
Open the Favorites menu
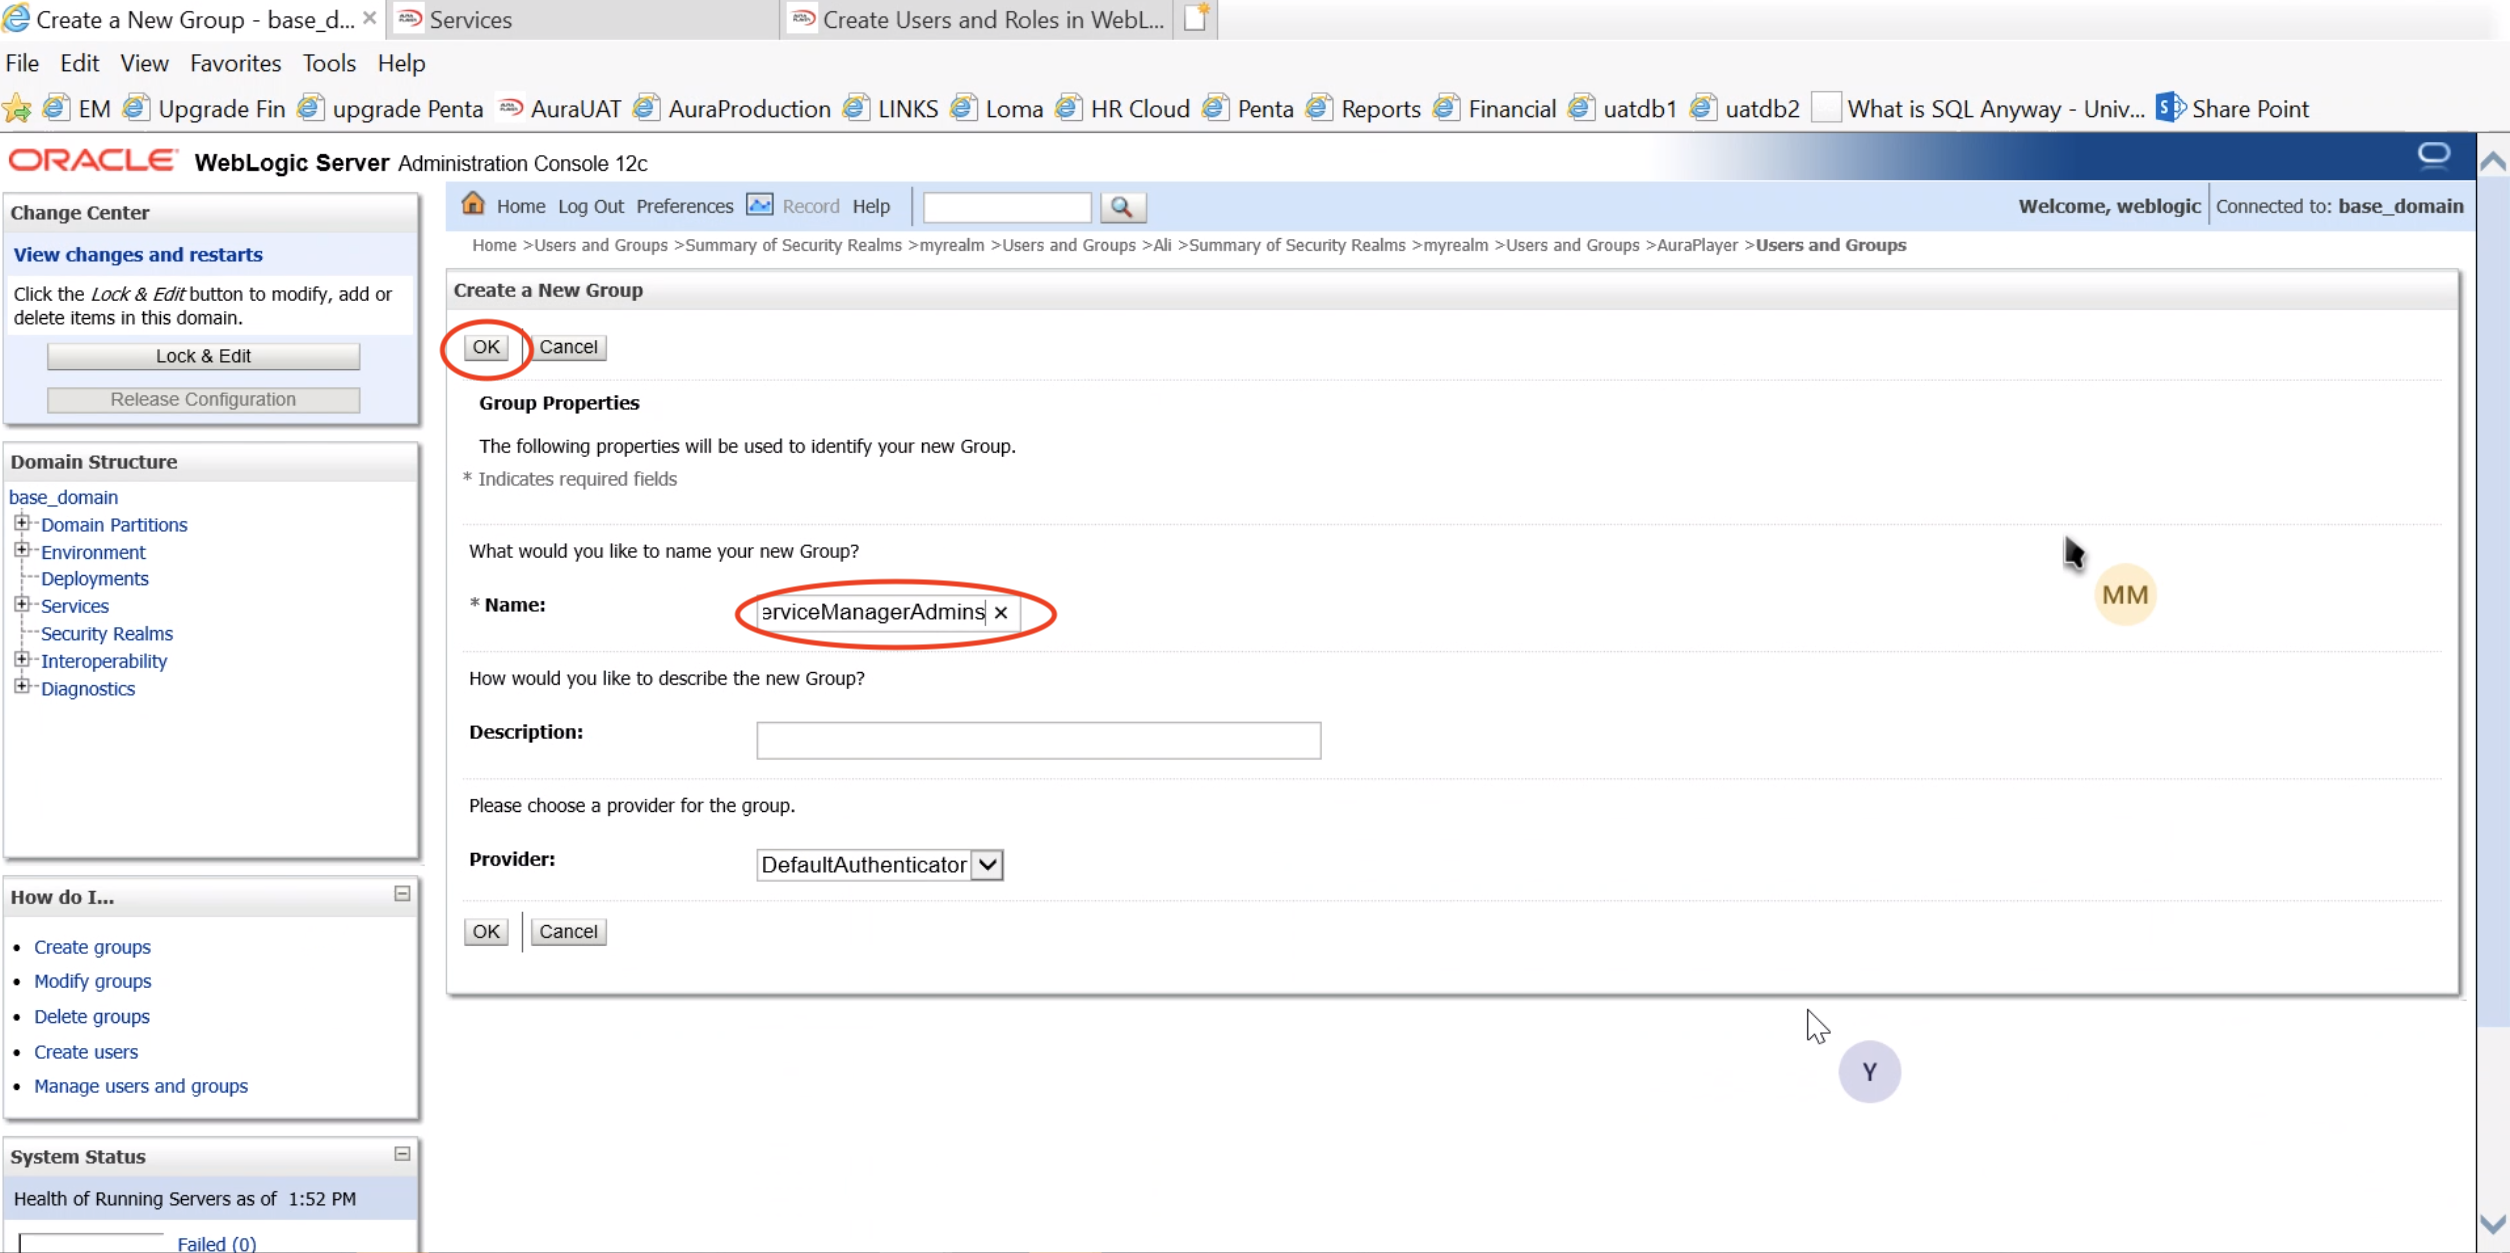[x=235, y=63]
